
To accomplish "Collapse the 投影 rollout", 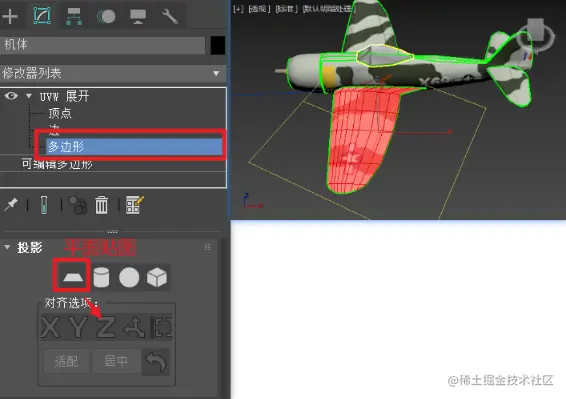I will (x=7, y=247).
